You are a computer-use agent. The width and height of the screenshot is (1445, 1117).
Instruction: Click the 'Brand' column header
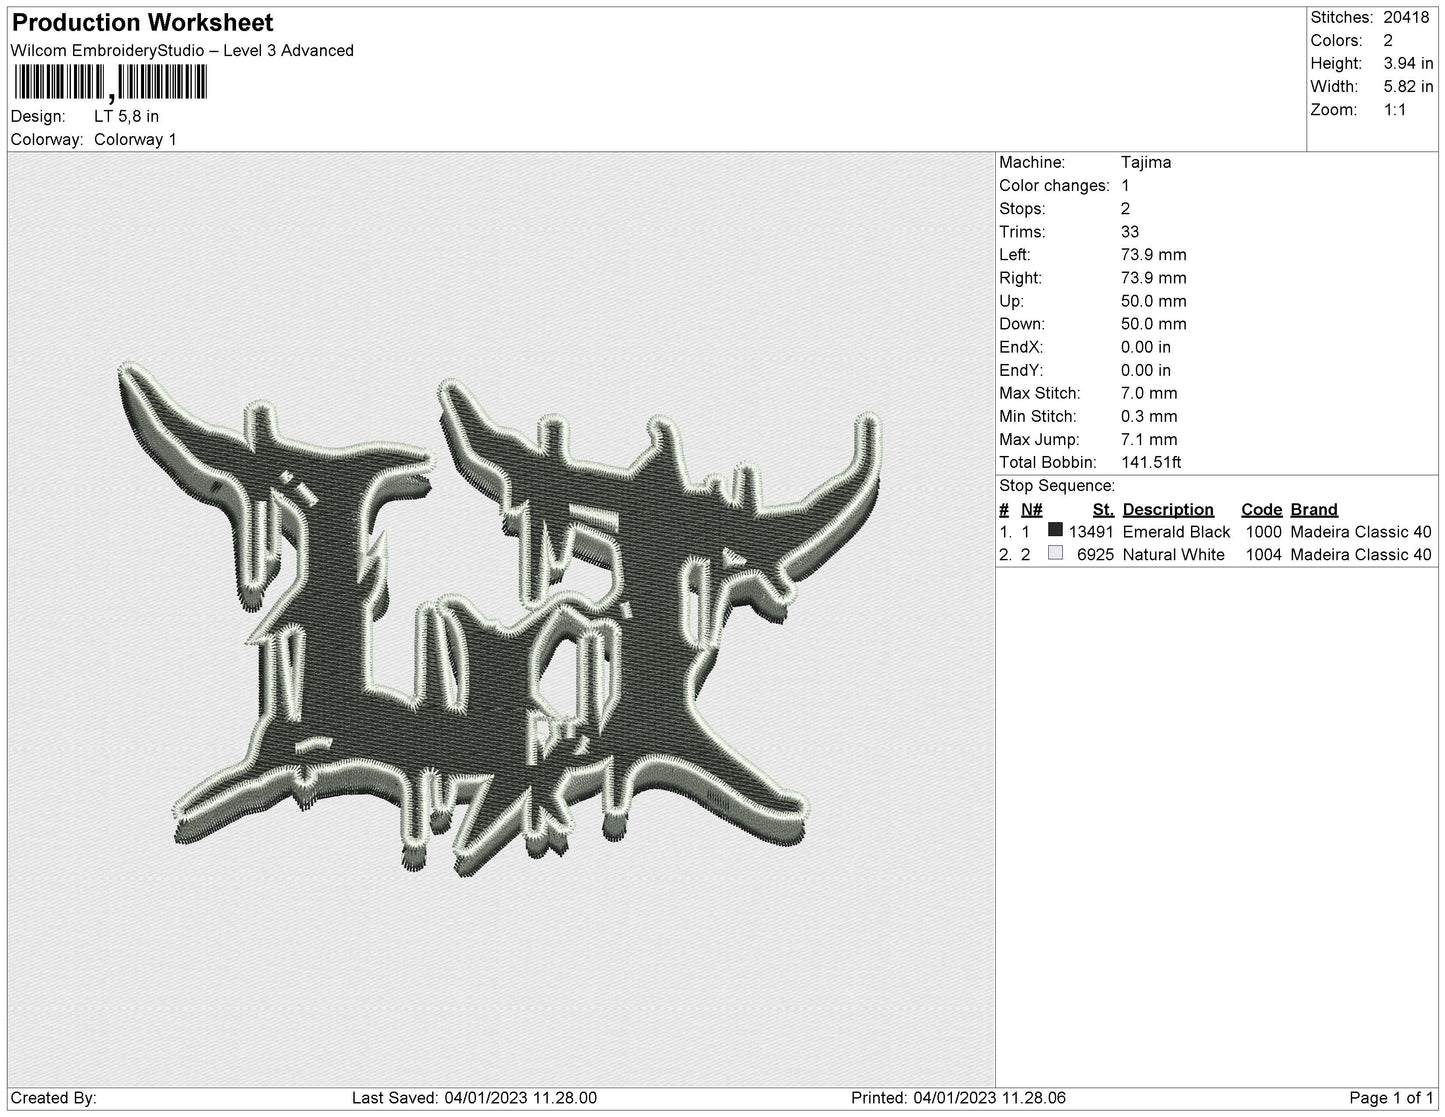coord(1313,509)
